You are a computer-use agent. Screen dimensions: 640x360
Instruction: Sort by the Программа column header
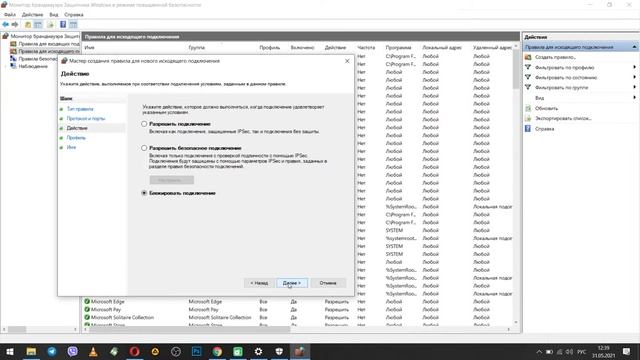coord(398,47)
